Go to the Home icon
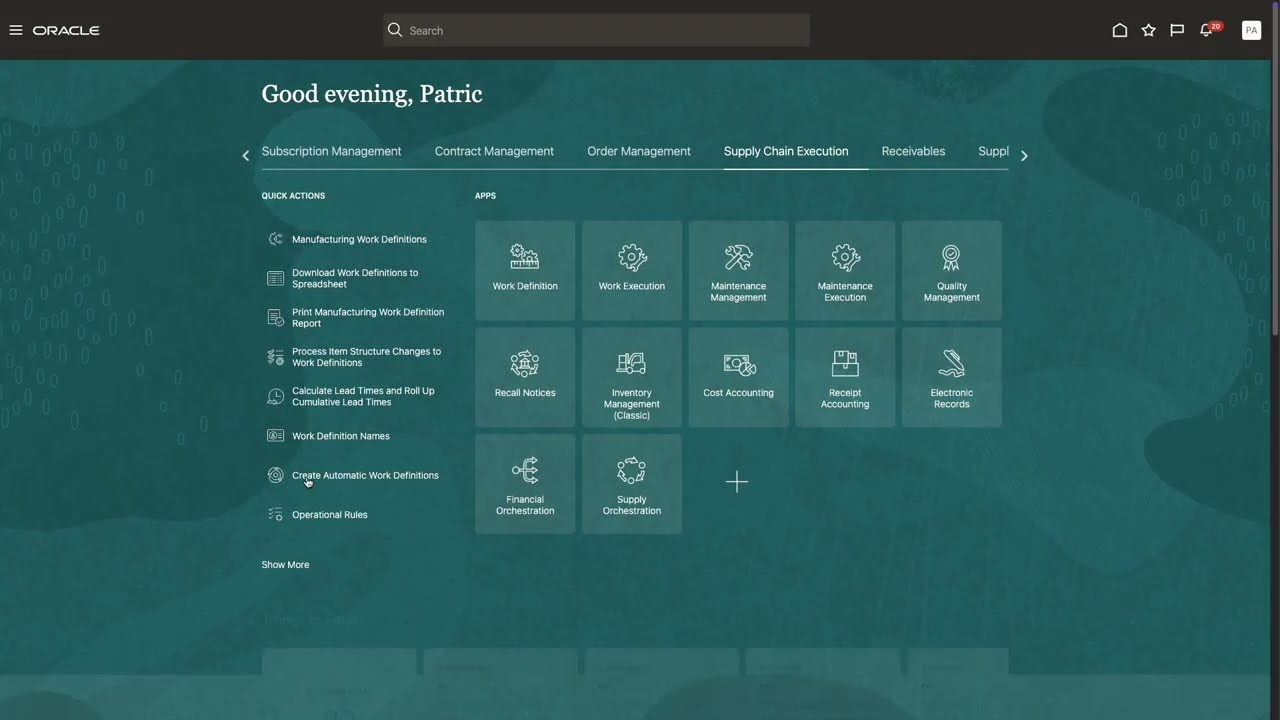Viewport: 1280px width, 720px height. pos(1120,30)
